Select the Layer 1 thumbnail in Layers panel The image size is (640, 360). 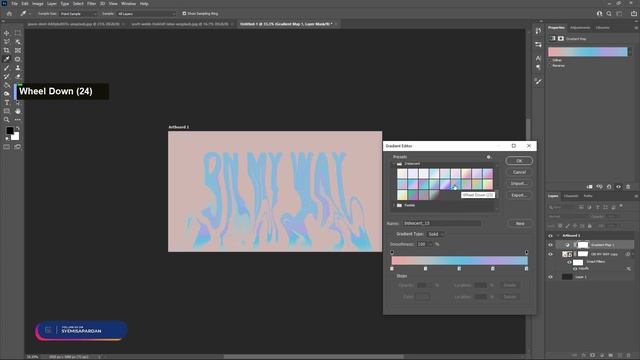click(567, 277)
